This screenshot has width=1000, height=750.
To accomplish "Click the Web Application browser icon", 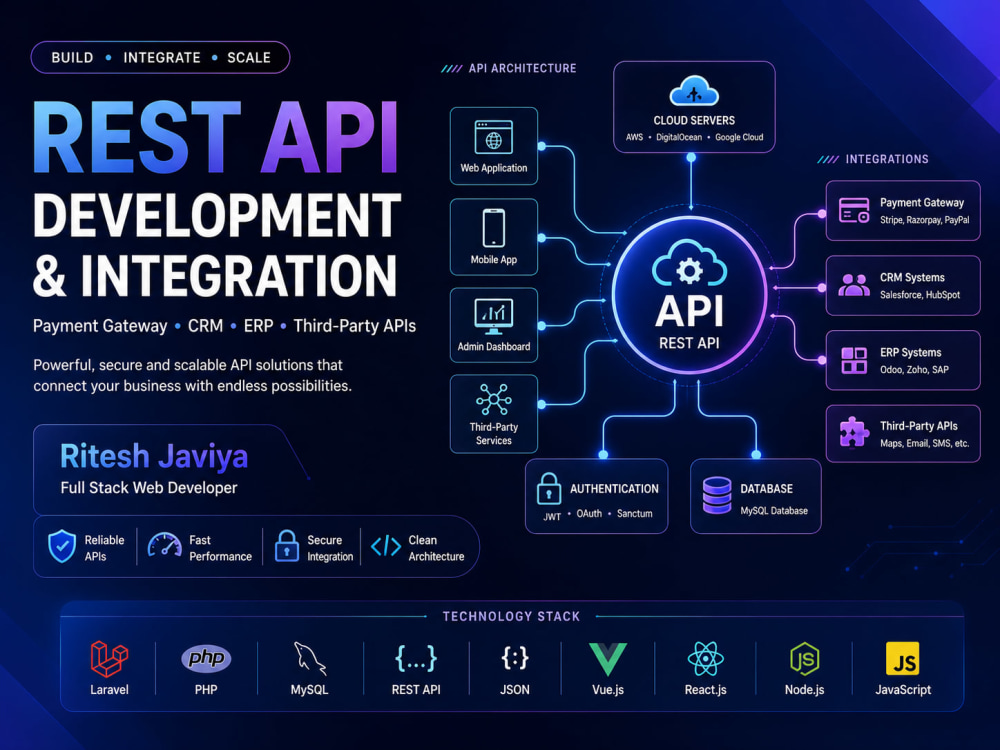I will pyautogui.click(x=494, y=137).
